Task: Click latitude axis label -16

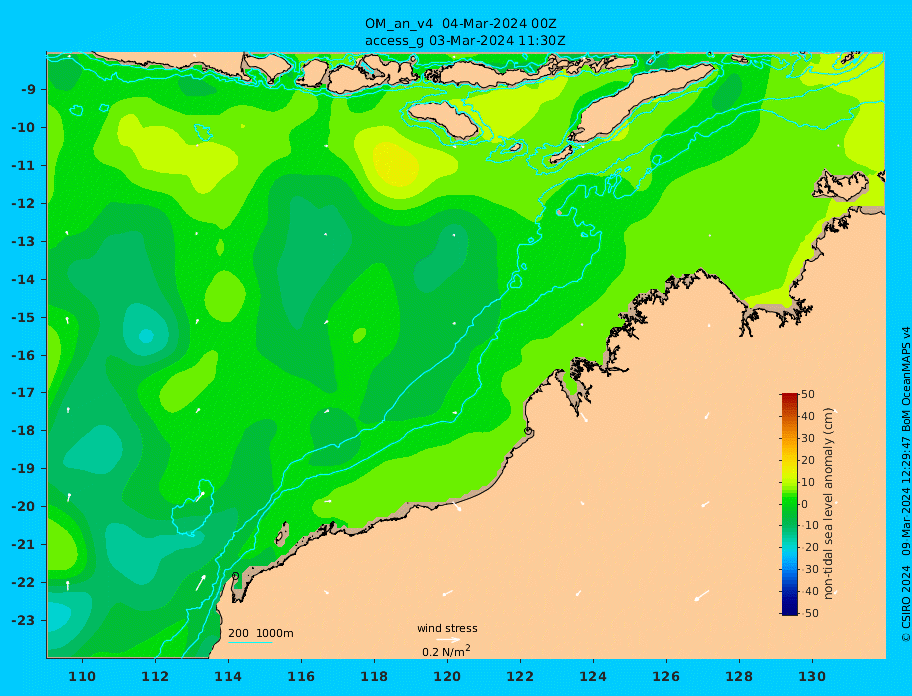Action: point(23,355)
